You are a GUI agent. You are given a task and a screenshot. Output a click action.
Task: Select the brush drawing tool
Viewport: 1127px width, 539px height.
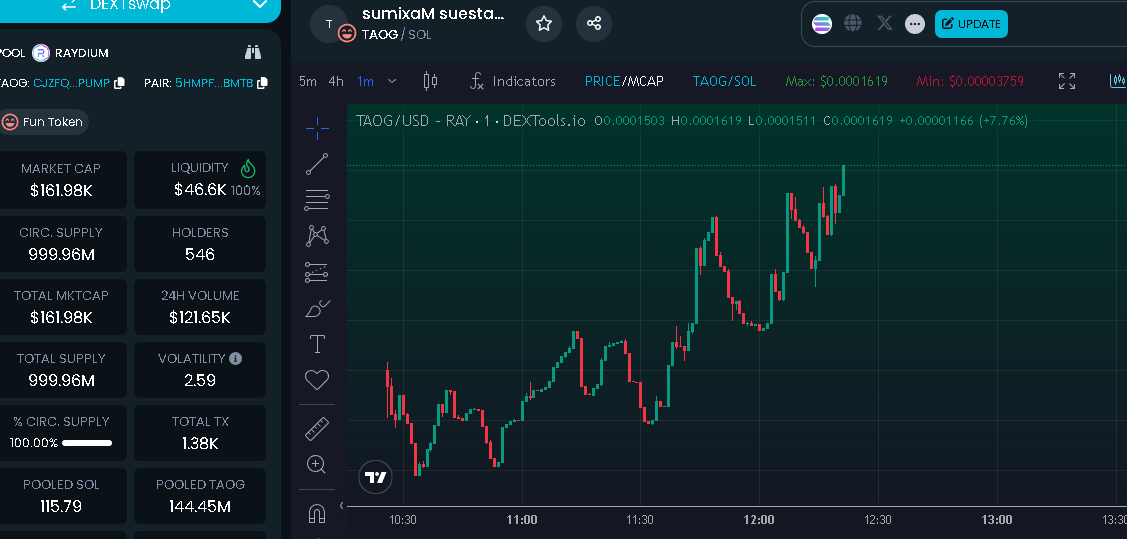click(317, 309)
